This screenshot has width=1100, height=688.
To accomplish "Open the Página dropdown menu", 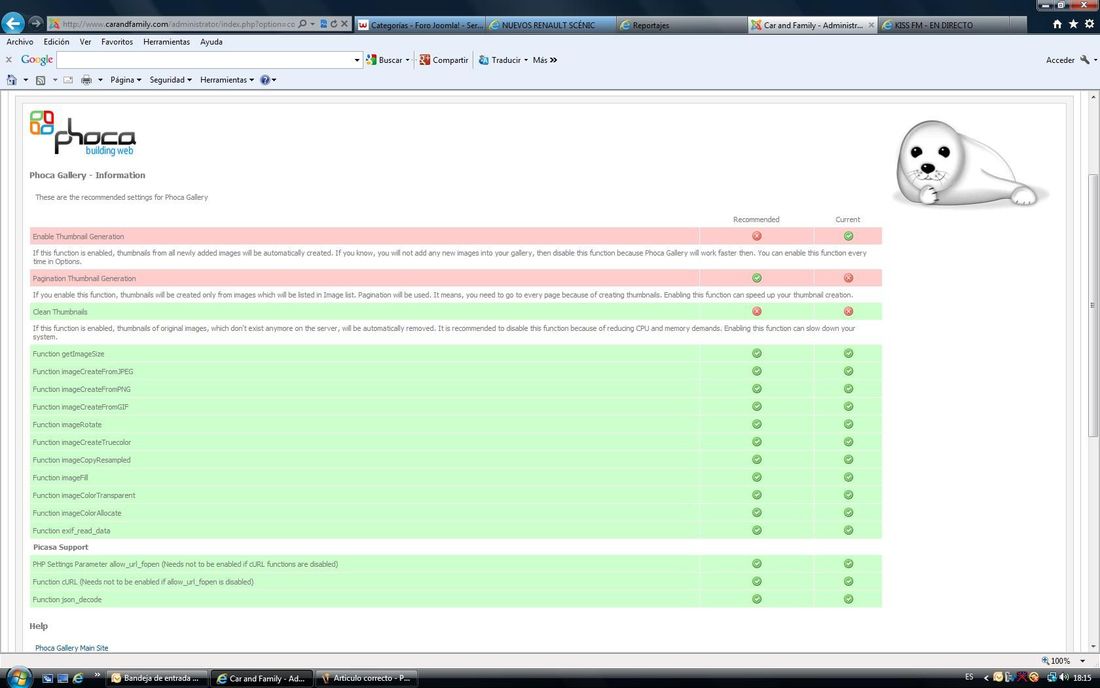I will click(x=126, y=80).
